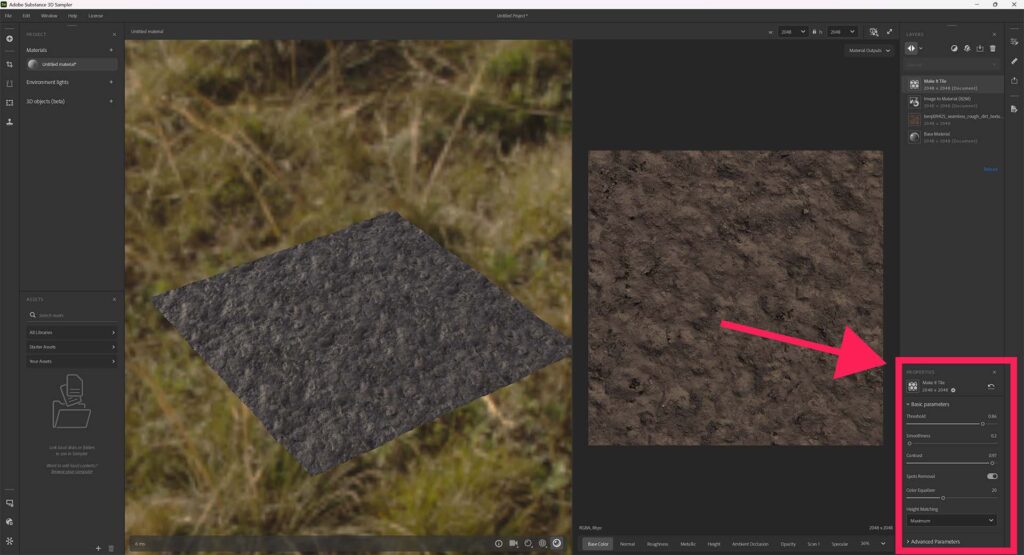Viewport: 1024px width, 555px height.
Task: Select the Untitled material item
Action: click(72, 64)
